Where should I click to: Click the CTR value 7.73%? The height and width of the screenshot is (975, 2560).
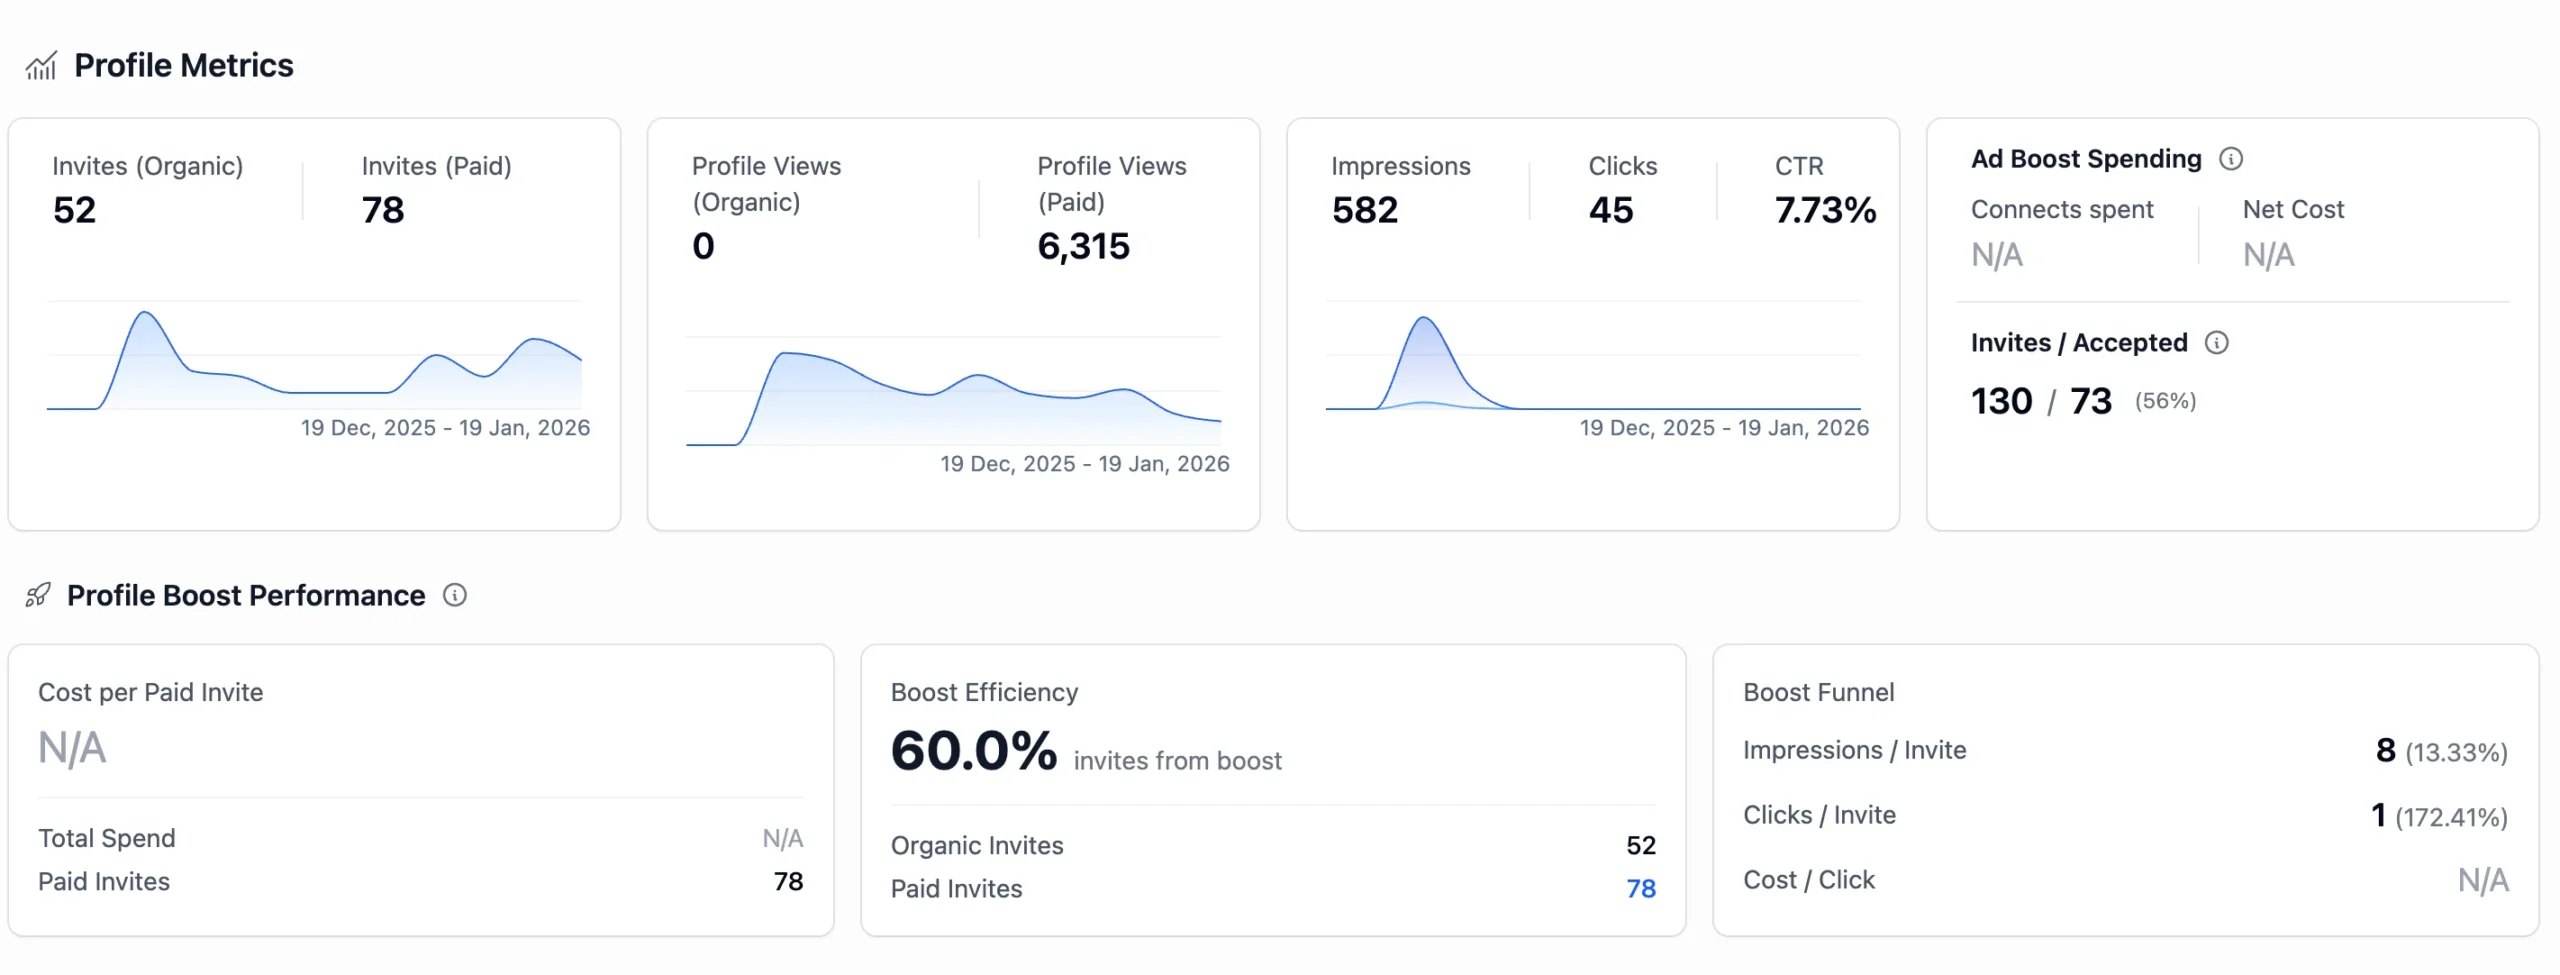(x=1824, y=210)
